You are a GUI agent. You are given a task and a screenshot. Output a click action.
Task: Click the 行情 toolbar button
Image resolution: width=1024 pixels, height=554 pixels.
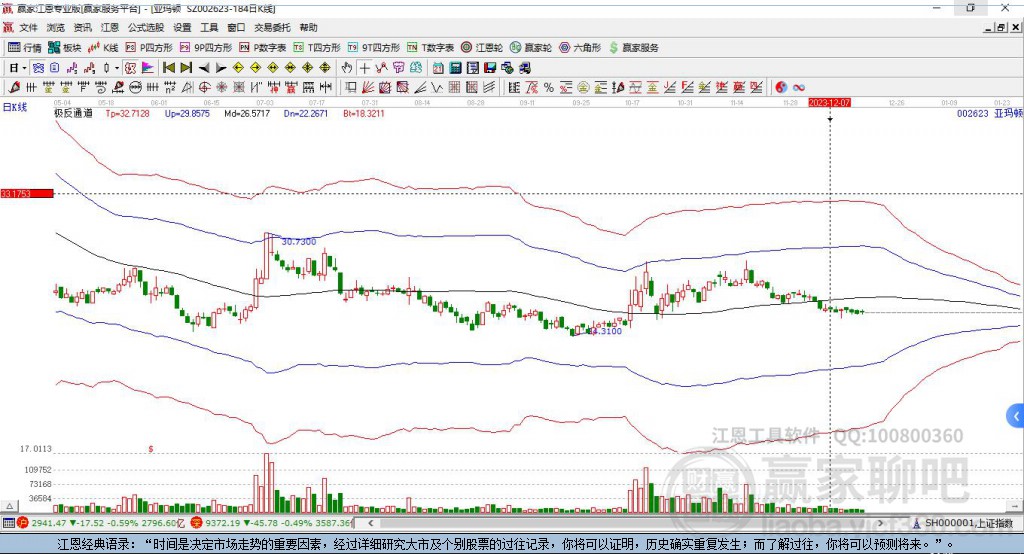[25, 48]
